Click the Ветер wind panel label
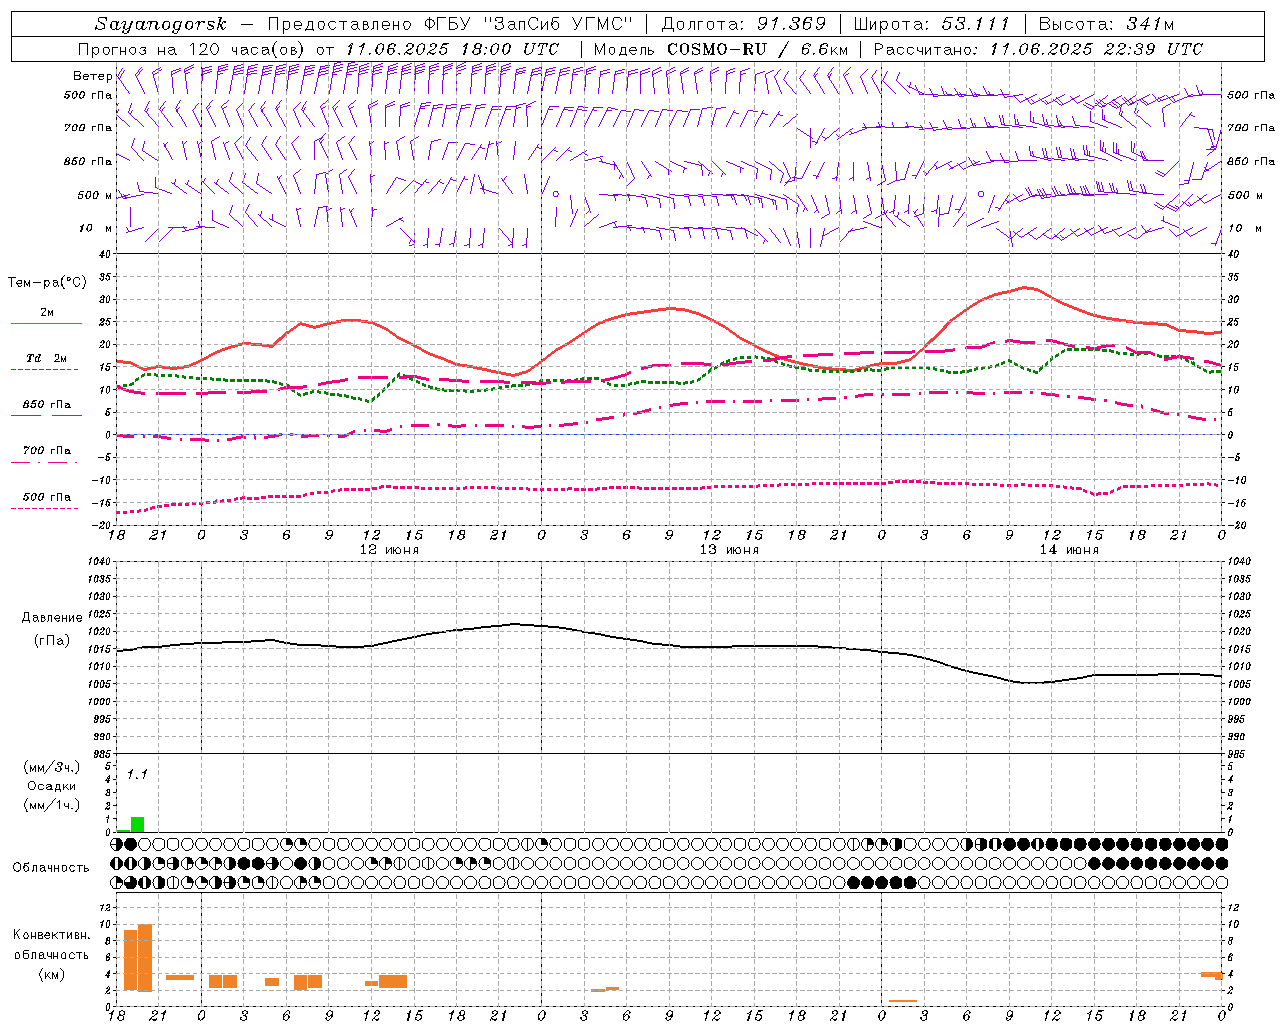 pos(92,76)
